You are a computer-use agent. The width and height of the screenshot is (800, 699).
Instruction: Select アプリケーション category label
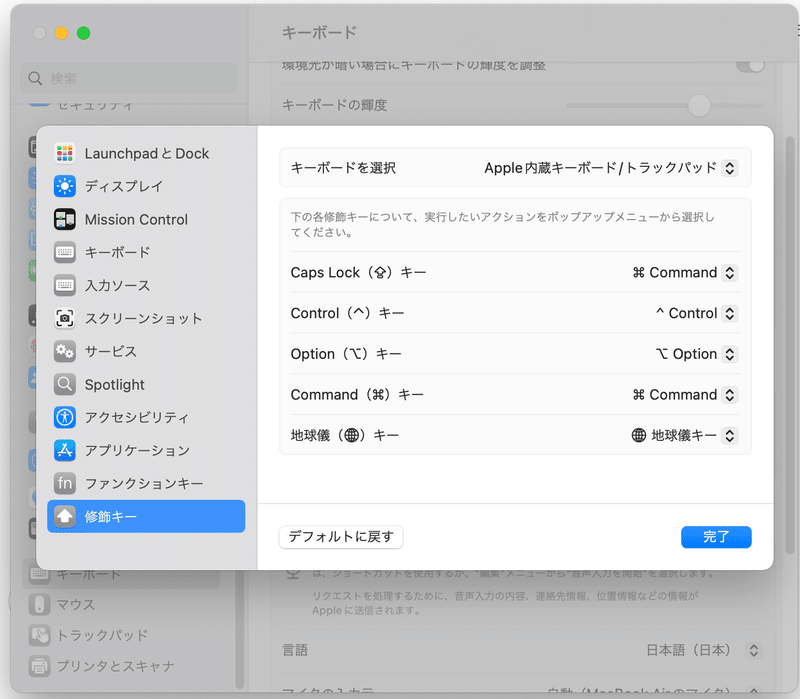point(137,451)
